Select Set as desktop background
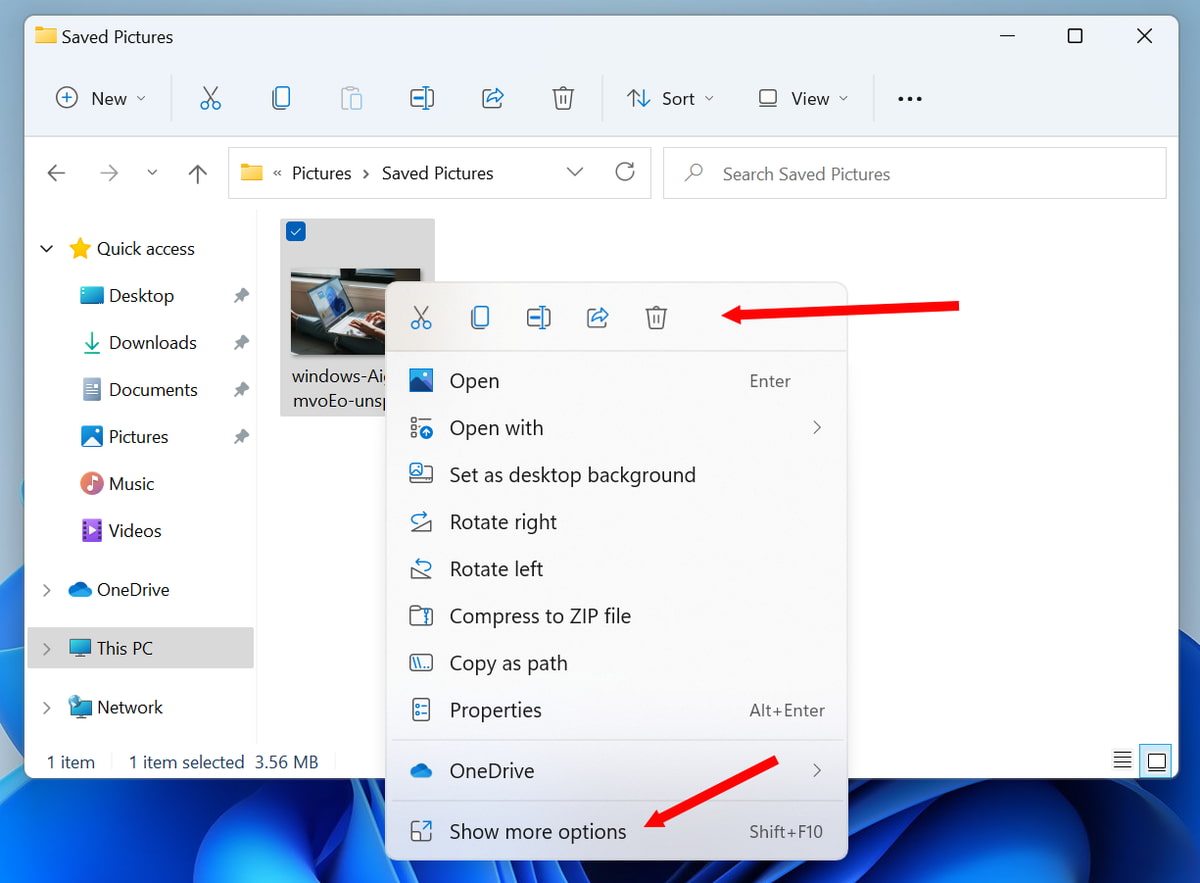Viewport: 1200px width, 883px height. pyautogui.click(x=616, y=475)
